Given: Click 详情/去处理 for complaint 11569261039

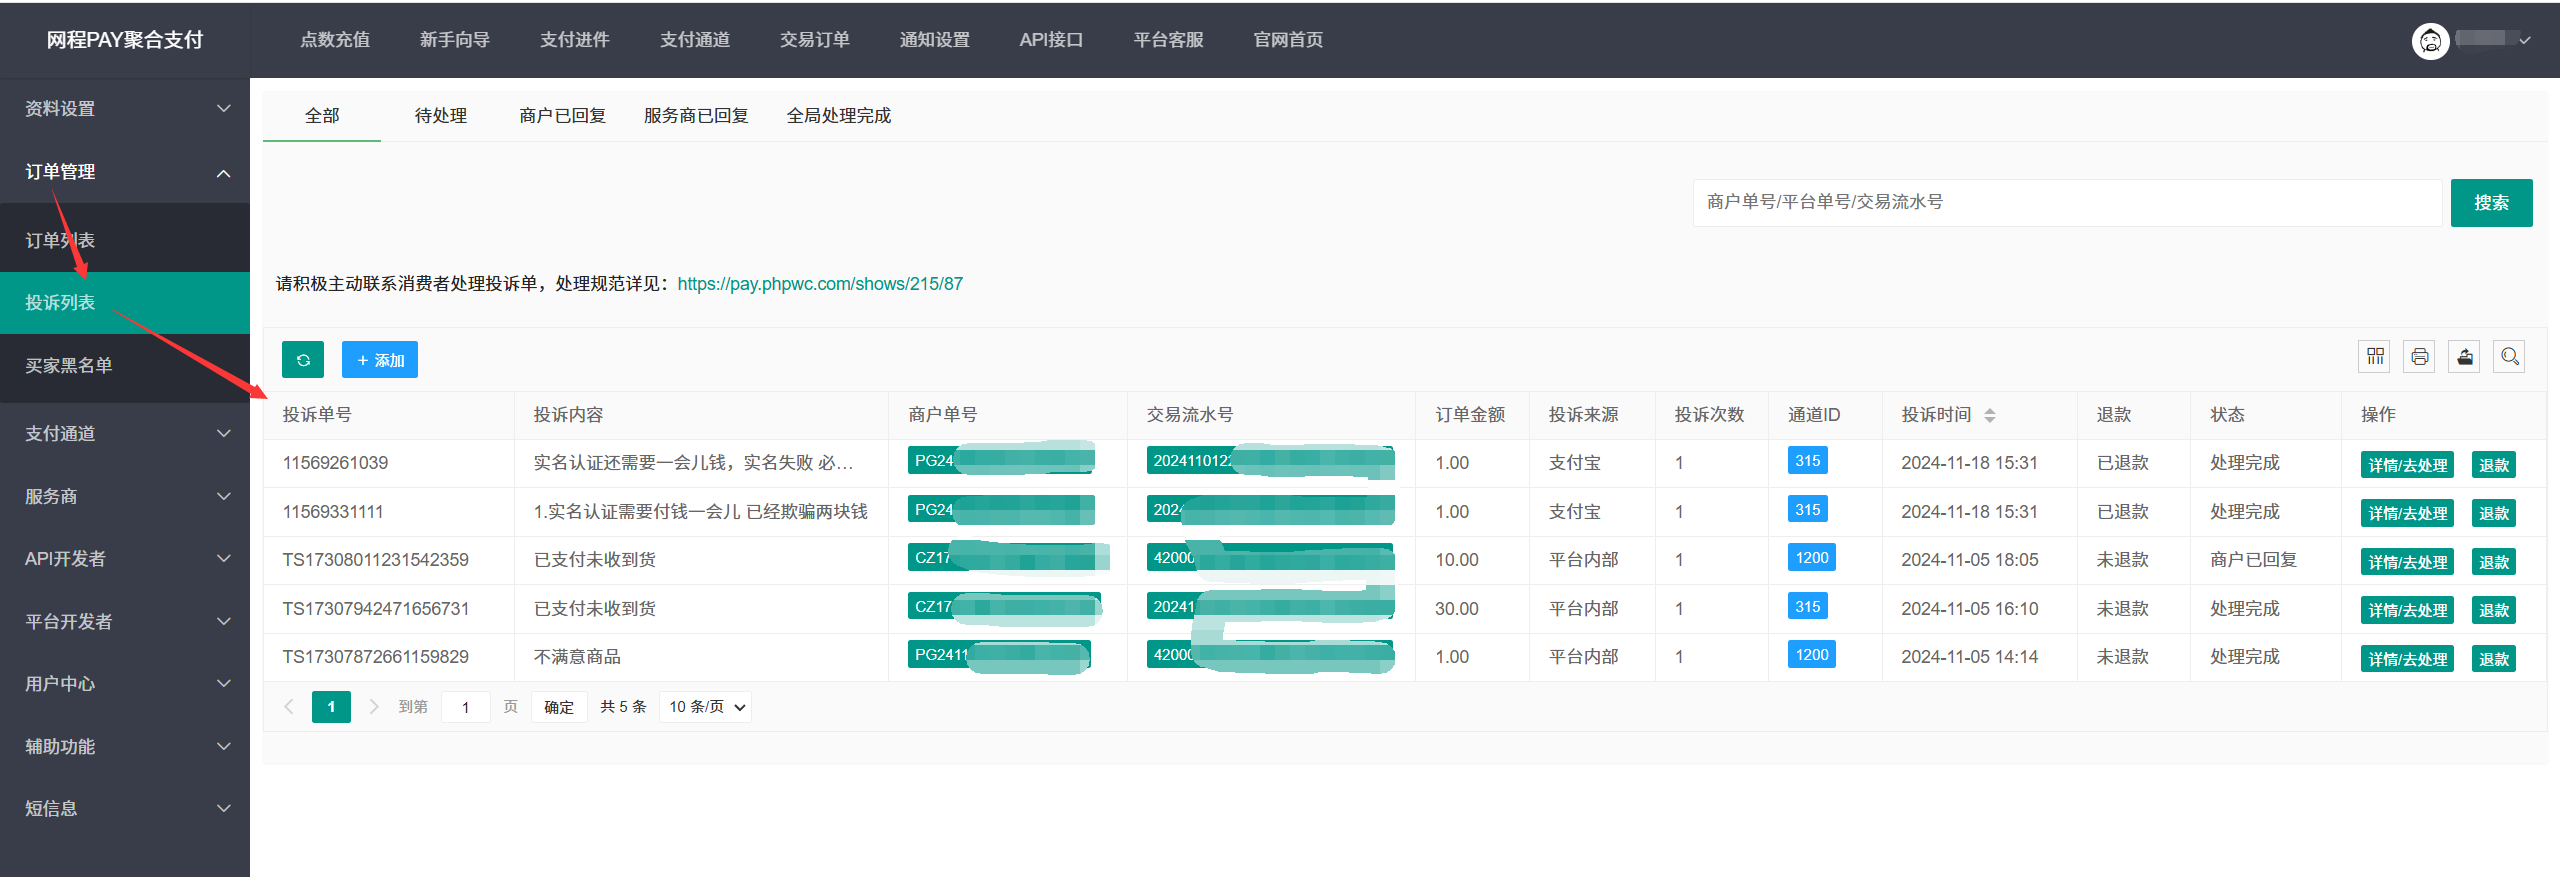Looking at the screenshot, I should (2407, 465).
